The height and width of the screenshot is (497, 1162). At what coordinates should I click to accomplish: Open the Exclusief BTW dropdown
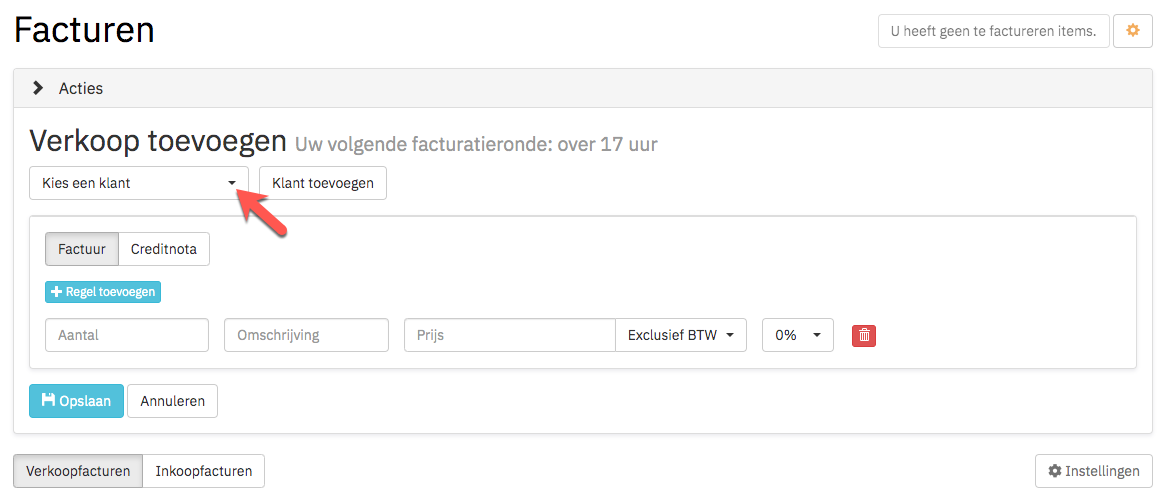[x=680, y=335]
